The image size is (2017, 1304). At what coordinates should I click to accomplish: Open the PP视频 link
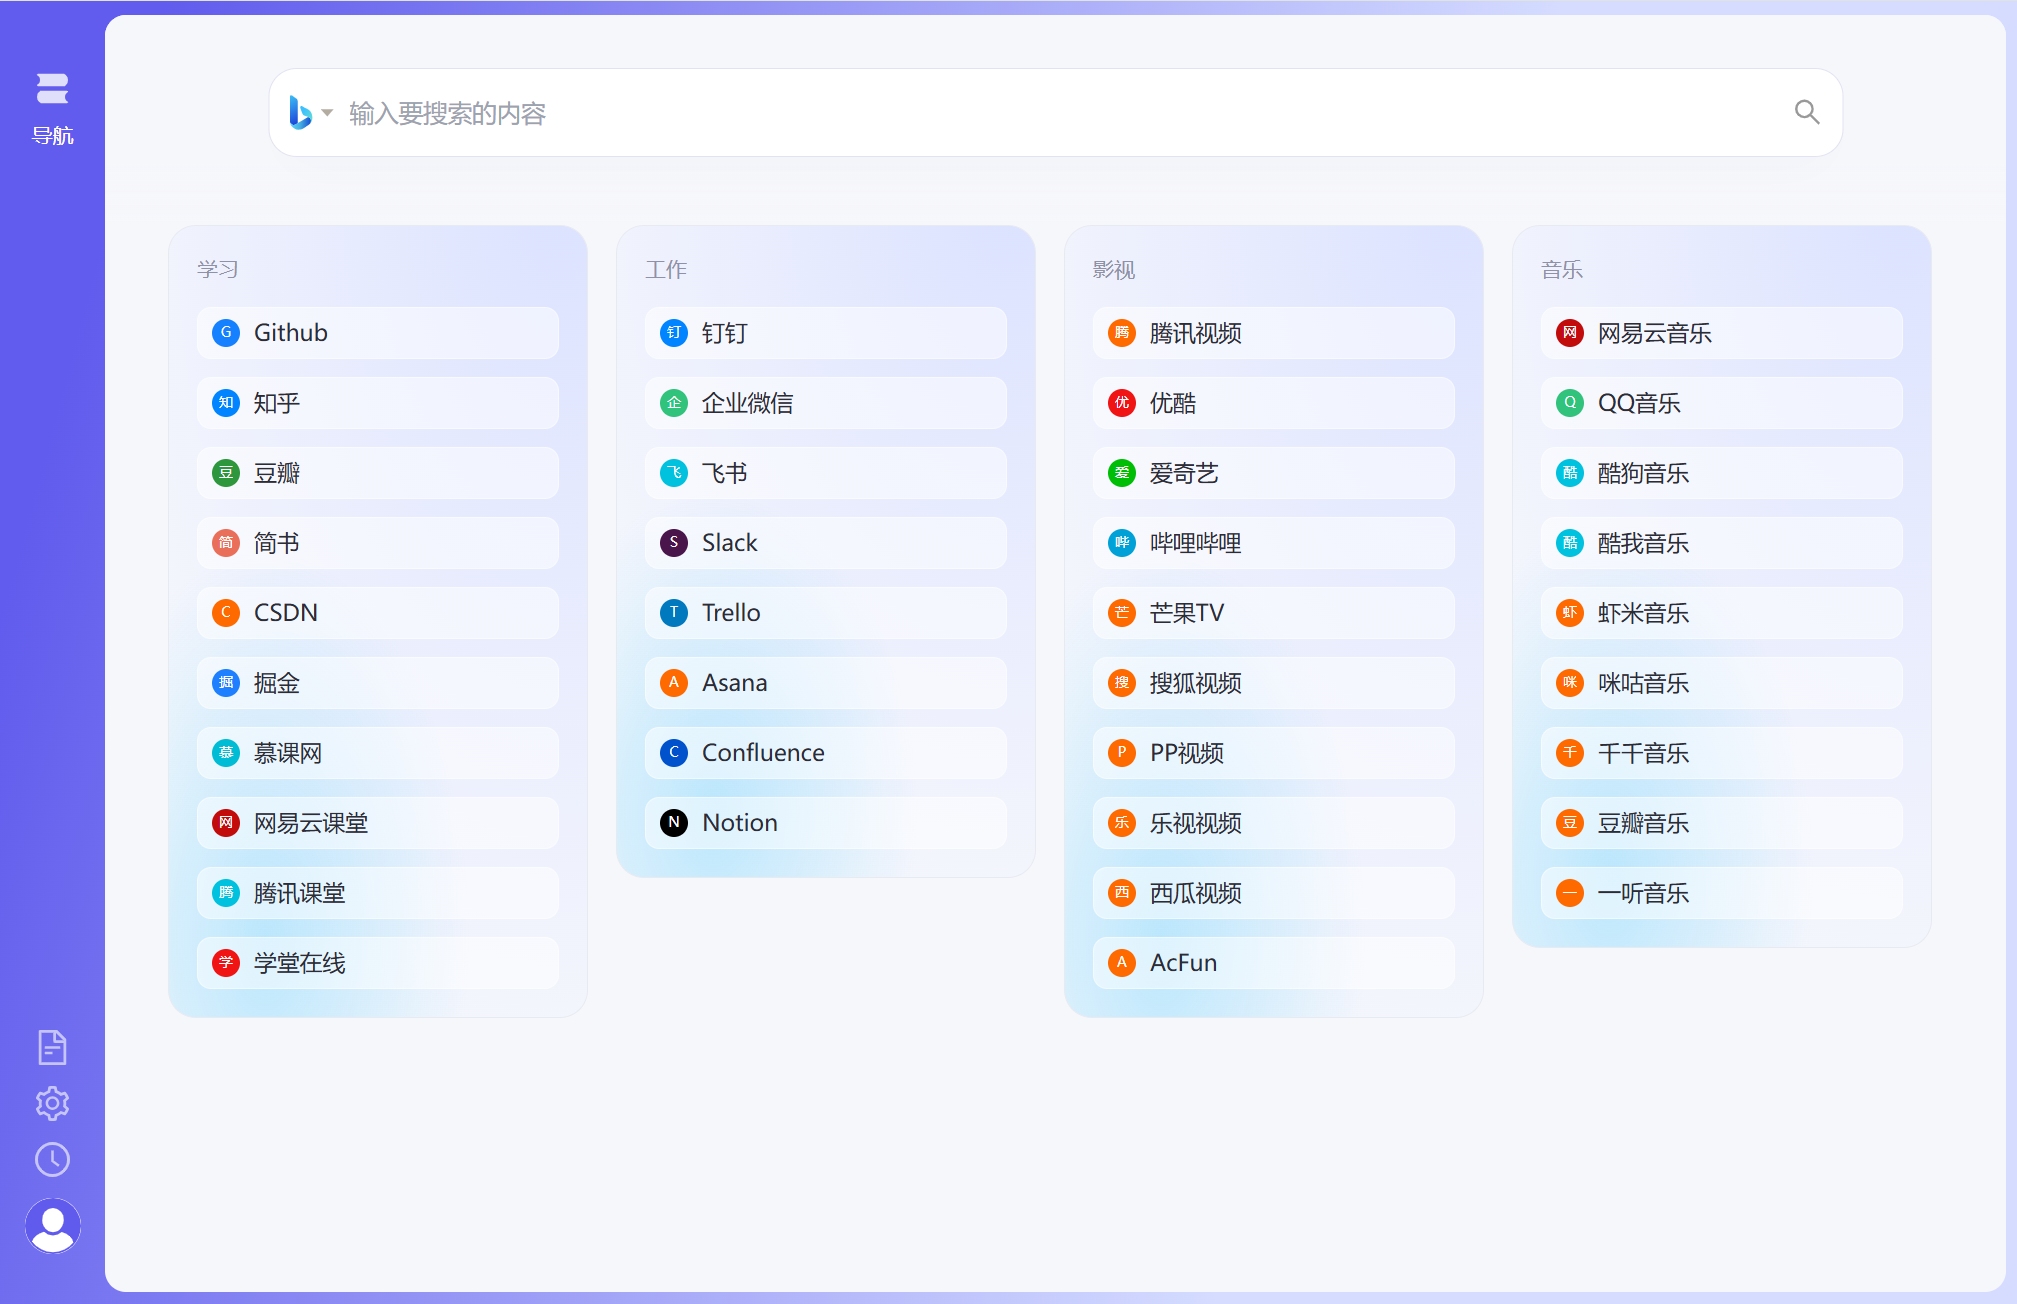1274,753
